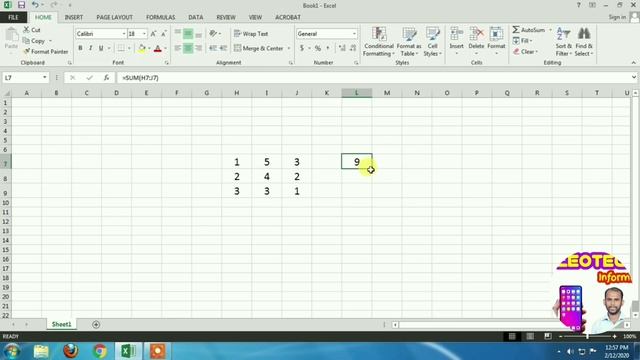The height and width of the screenshot is (360, 640).
Task: Select the Format Painter brush
Action: pos(46,51)
